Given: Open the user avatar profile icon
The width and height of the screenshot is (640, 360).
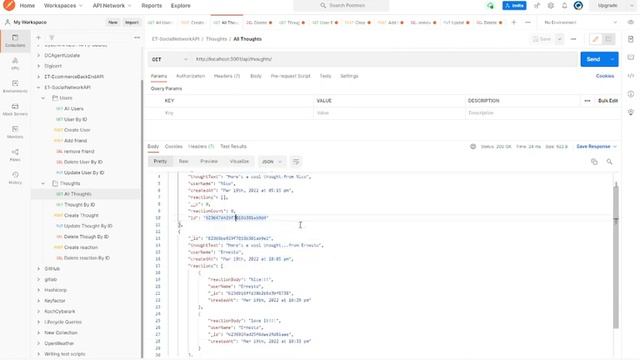Looking at the screenshot, I should tap(578, 6).
